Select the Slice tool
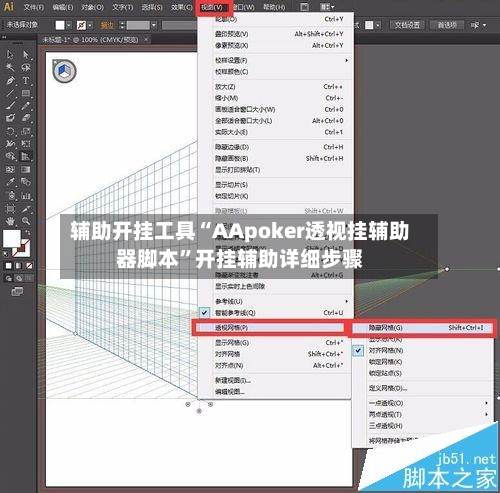This screenshot has height=493, width=500. click(x=26, y=209)
